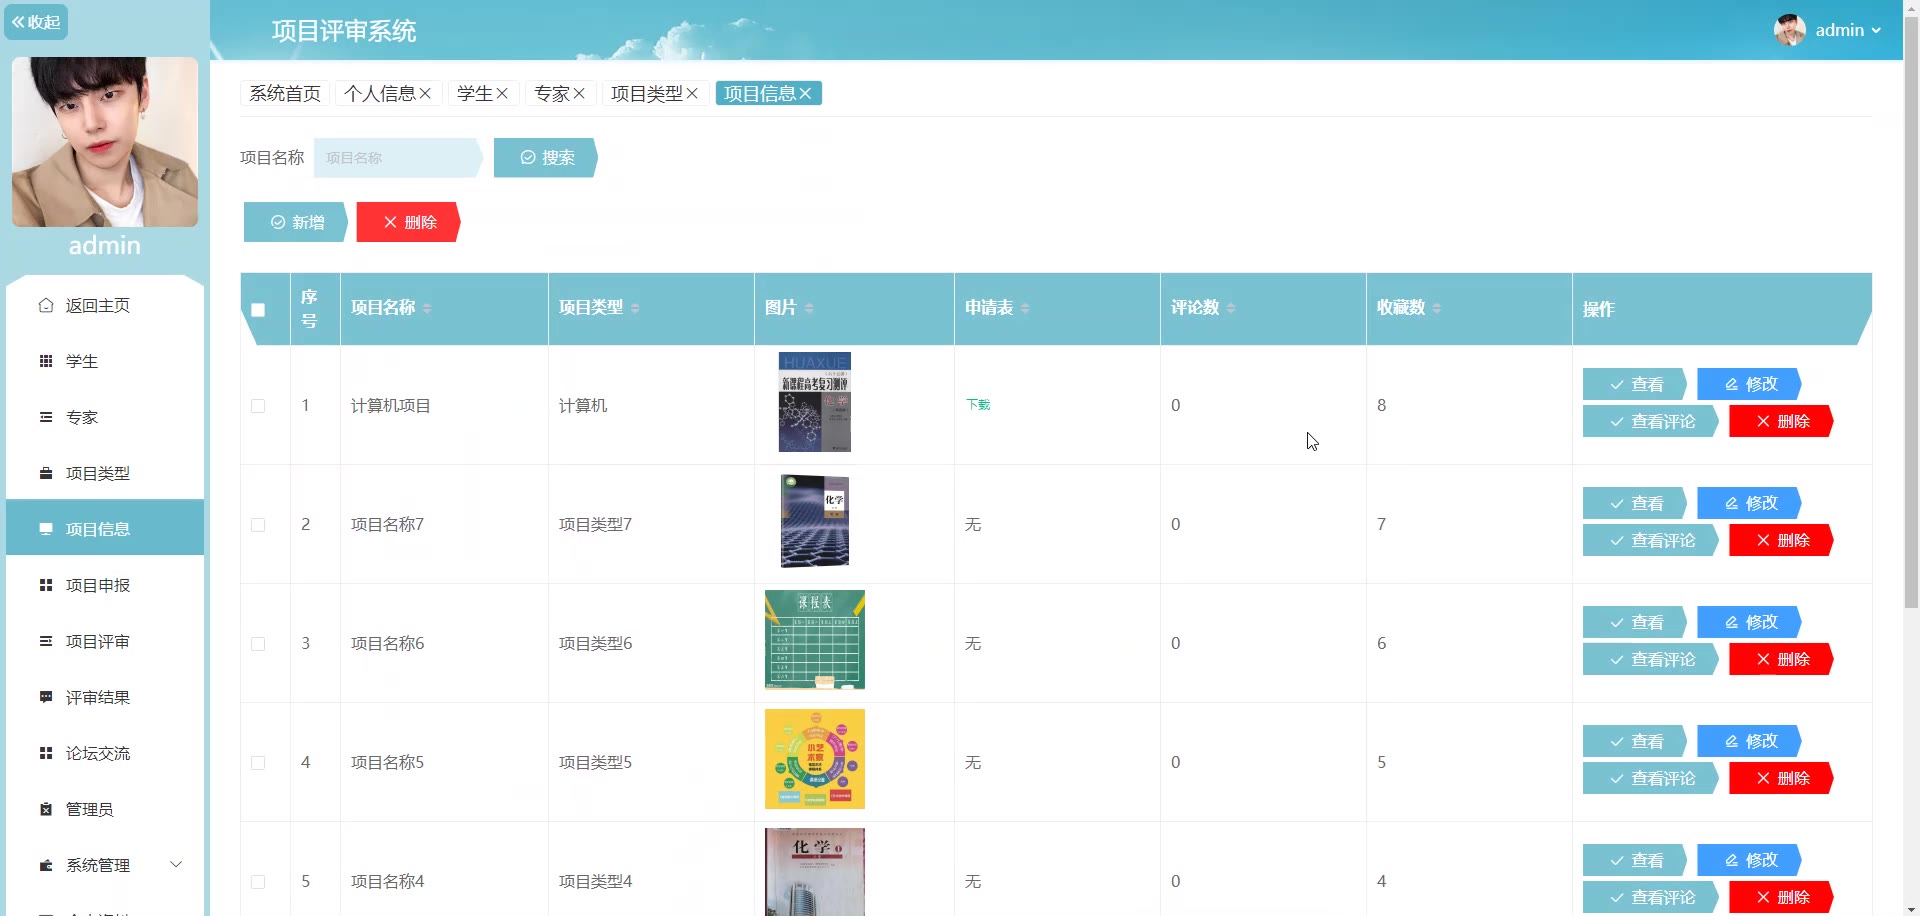This screenshot has width=1920, height=916.
Task: Collapse the sidebar with 收起 button
Action: [x=36, y=22]
